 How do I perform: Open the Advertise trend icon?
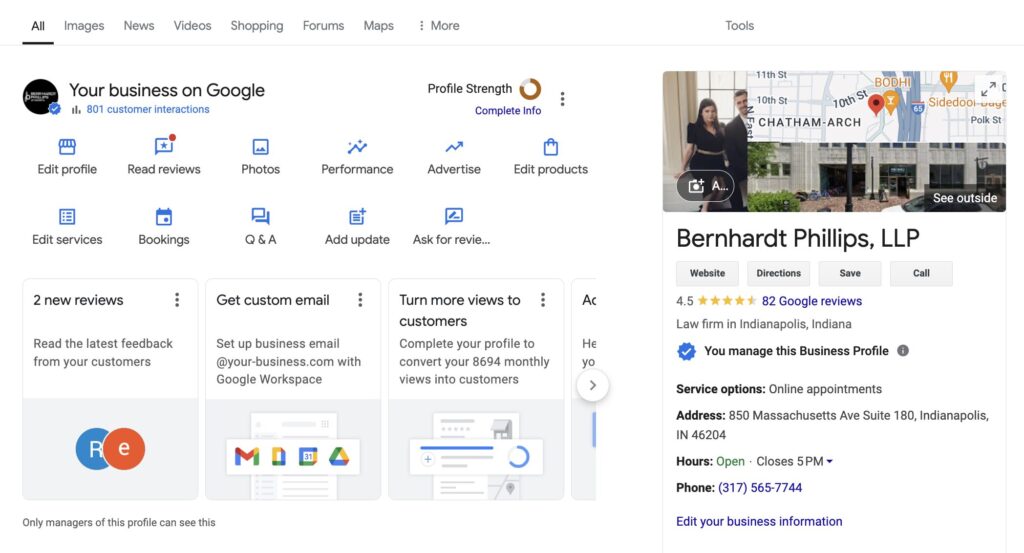pos(454,147)
